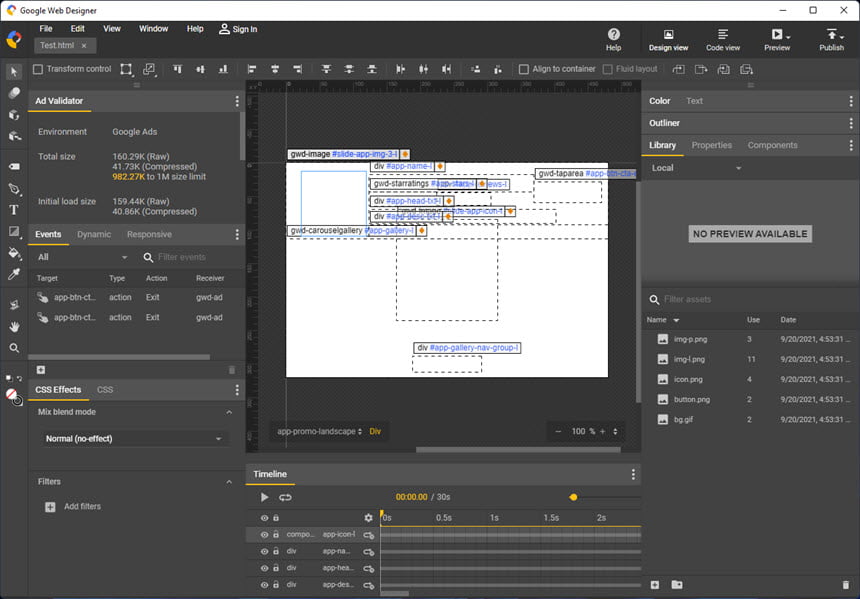860x599 pixels.
Task: Open Preview dropdown arrow
Action: coord(788,37)
